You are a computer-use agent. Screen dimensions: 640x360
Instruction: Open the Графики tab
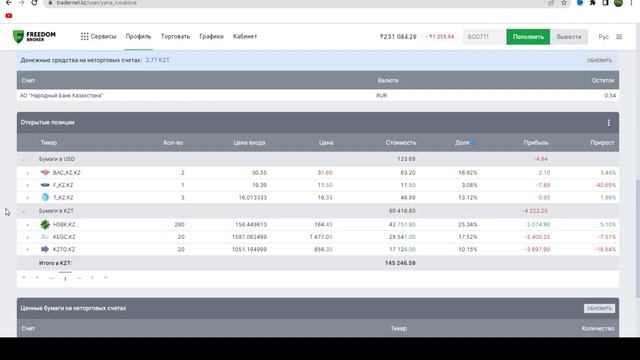pos(211,36)
